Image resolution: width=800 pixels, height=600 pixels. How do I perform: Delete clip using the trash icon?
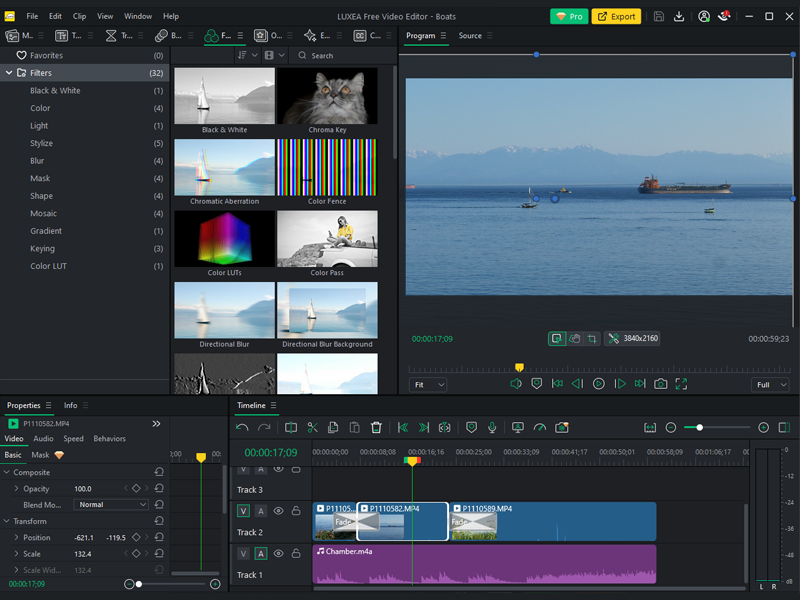click(377, 427)
